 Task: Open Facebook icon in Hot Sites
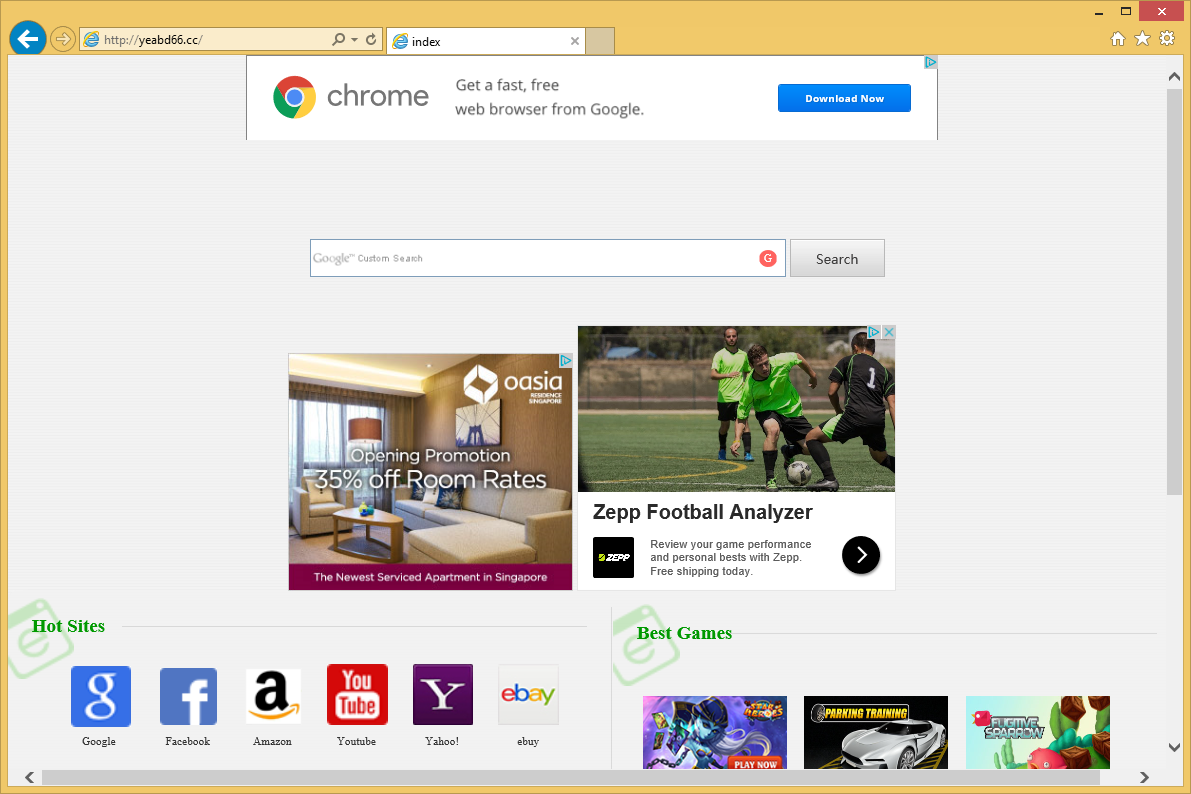[x=188, y=696]
